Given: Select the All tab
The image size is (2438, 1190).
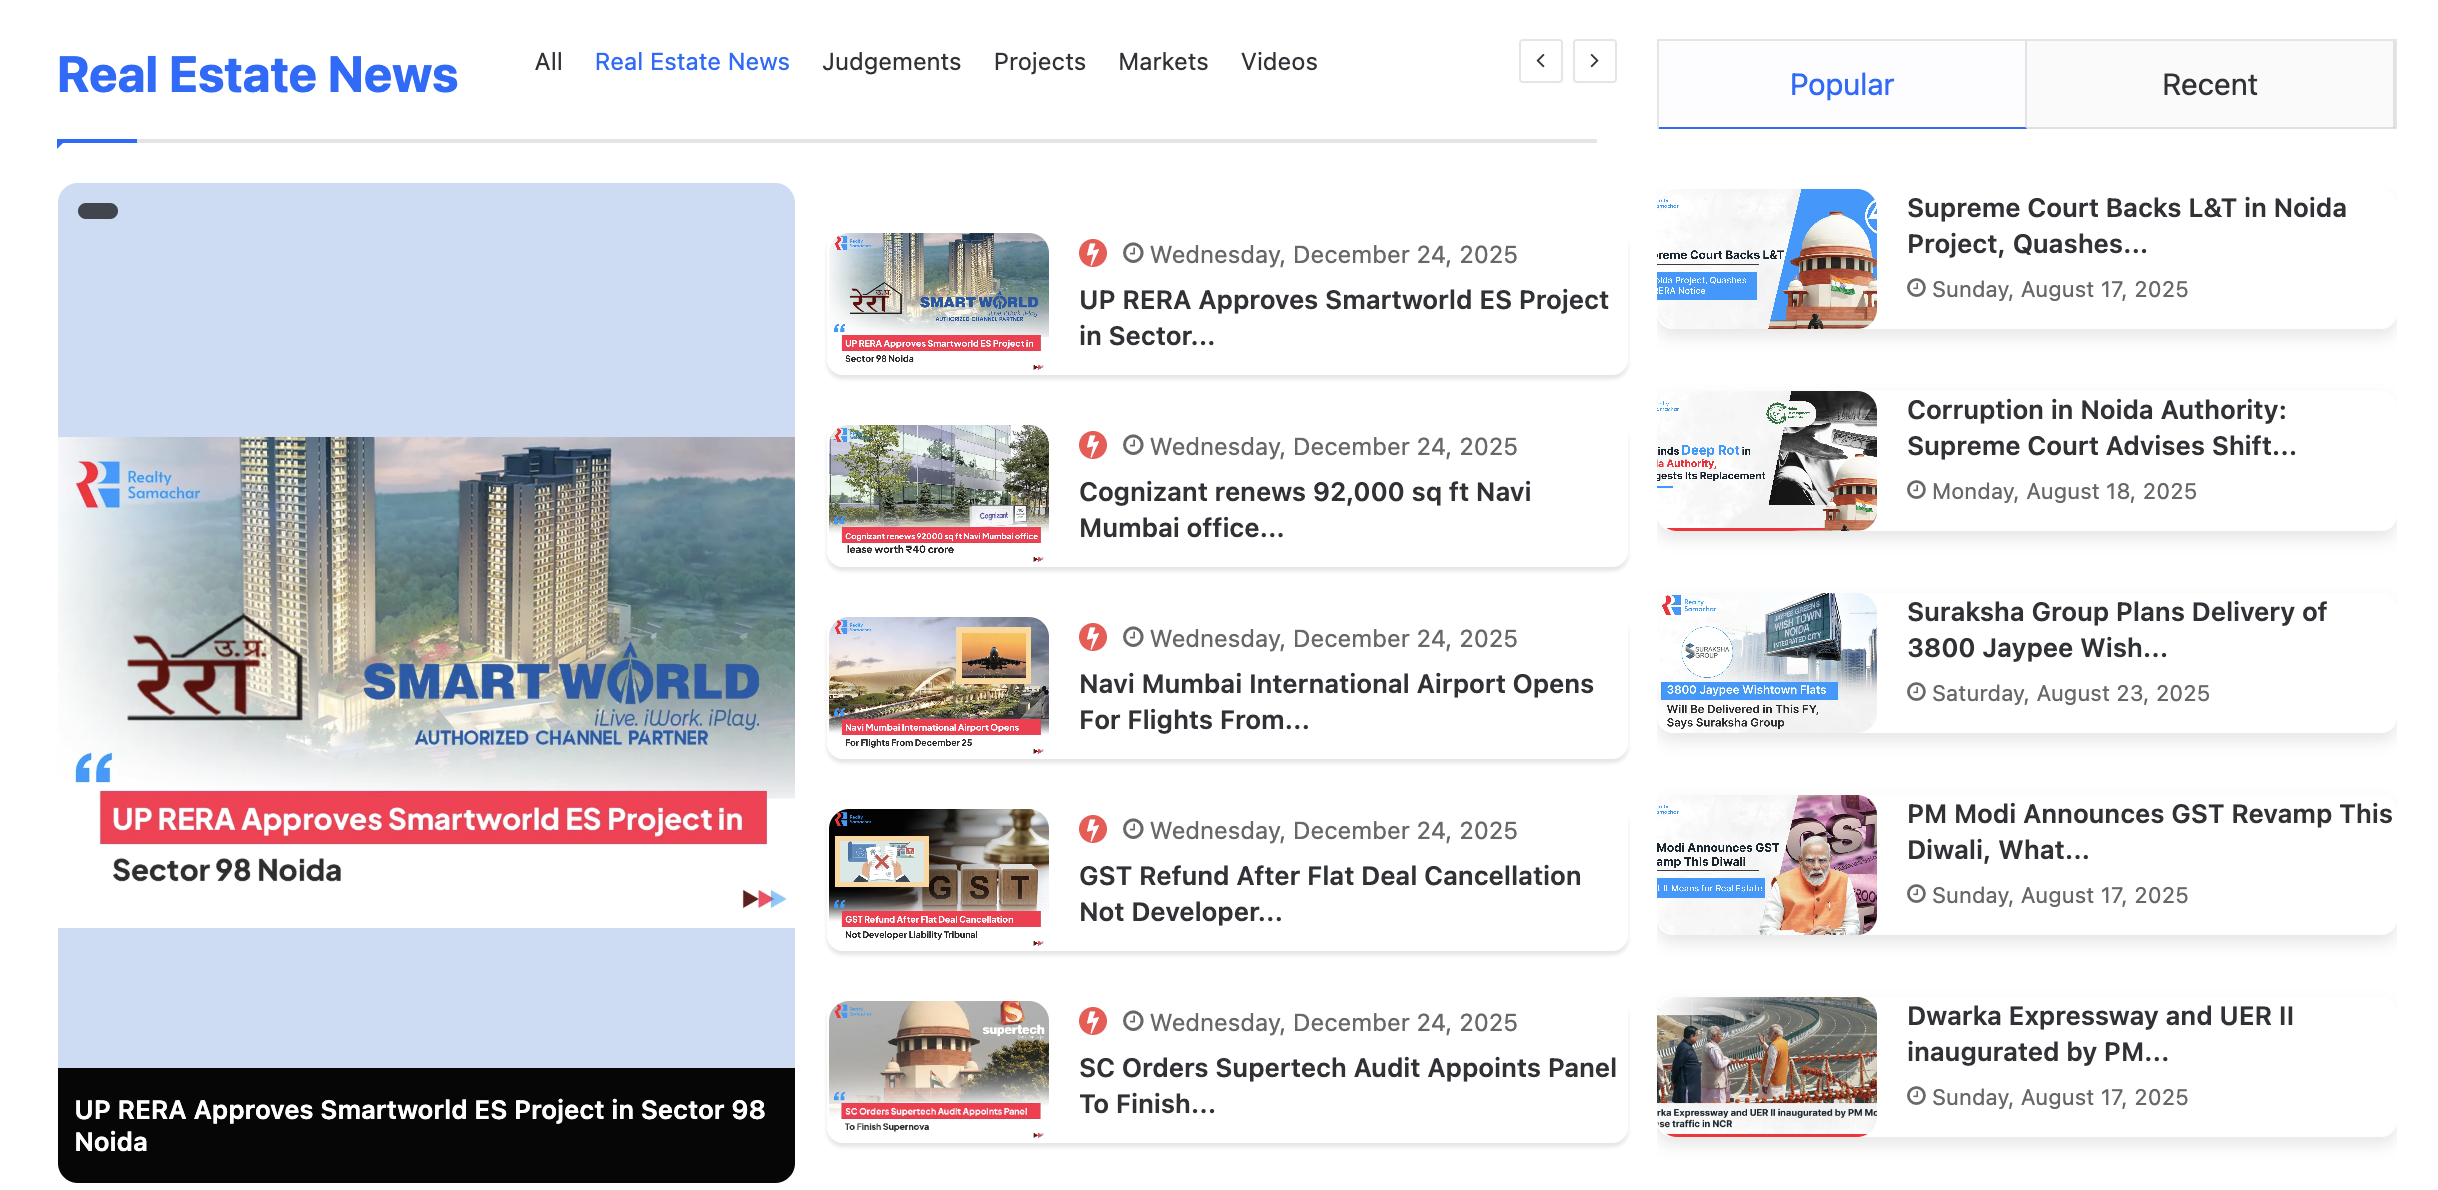Looking at the screenshot, I should click(548, 61).
